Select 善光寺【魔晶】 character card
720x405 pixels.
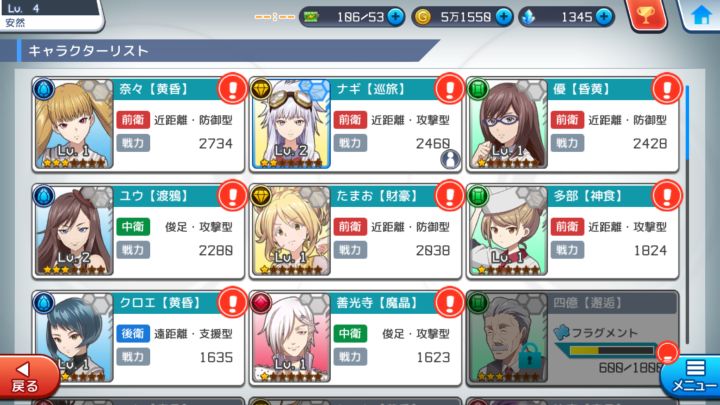click(355, 338)
